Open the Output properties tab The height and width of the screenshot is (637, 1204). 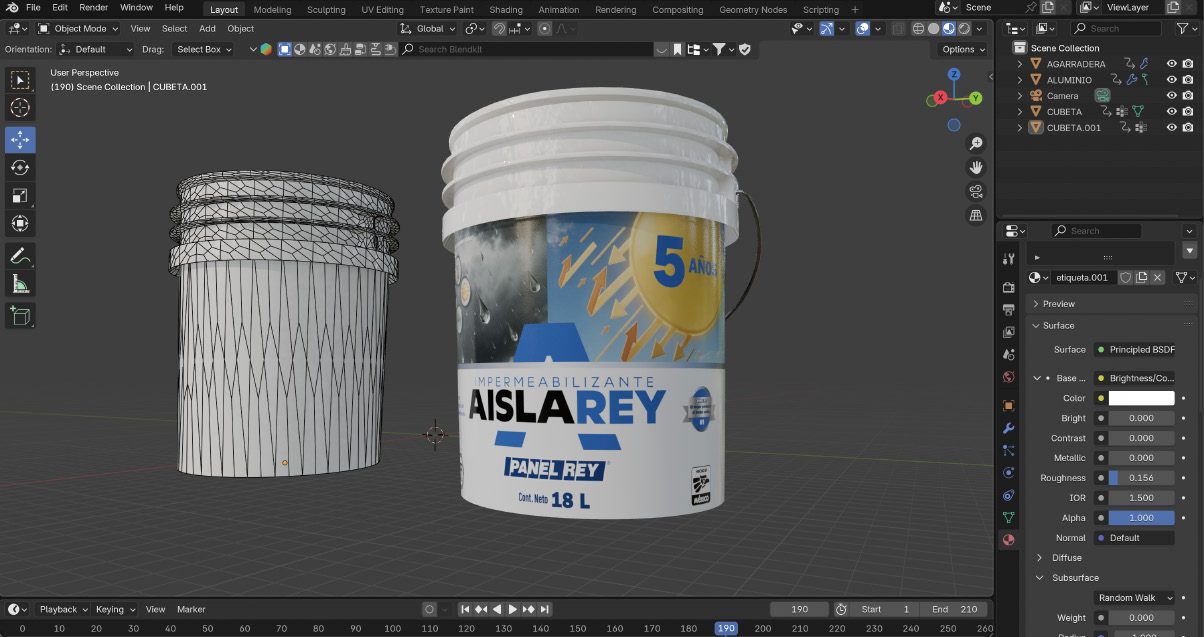click(x=1009, y=310)
